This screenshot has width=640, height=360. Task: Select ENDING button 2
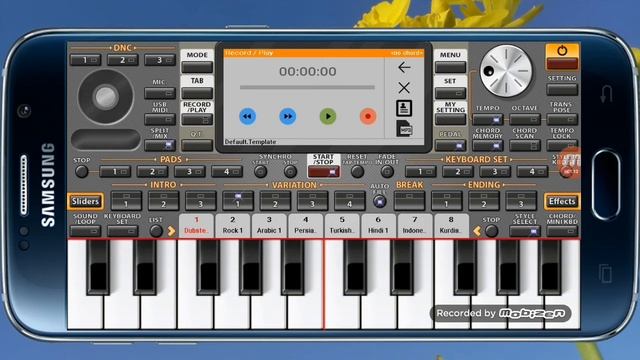(x=484, y=201)
